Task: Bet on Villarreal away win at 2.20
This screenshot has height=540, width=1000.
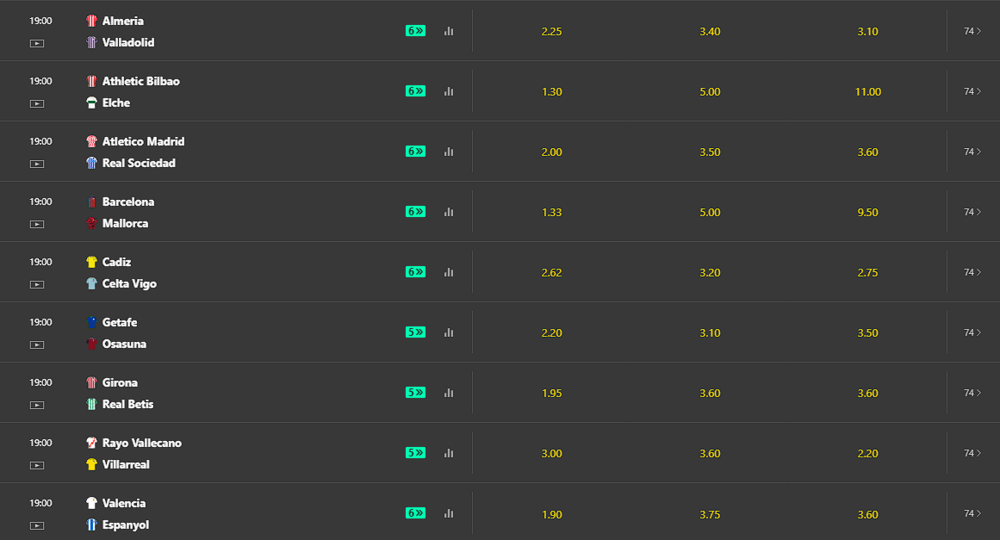Action: tap(868, 453)
